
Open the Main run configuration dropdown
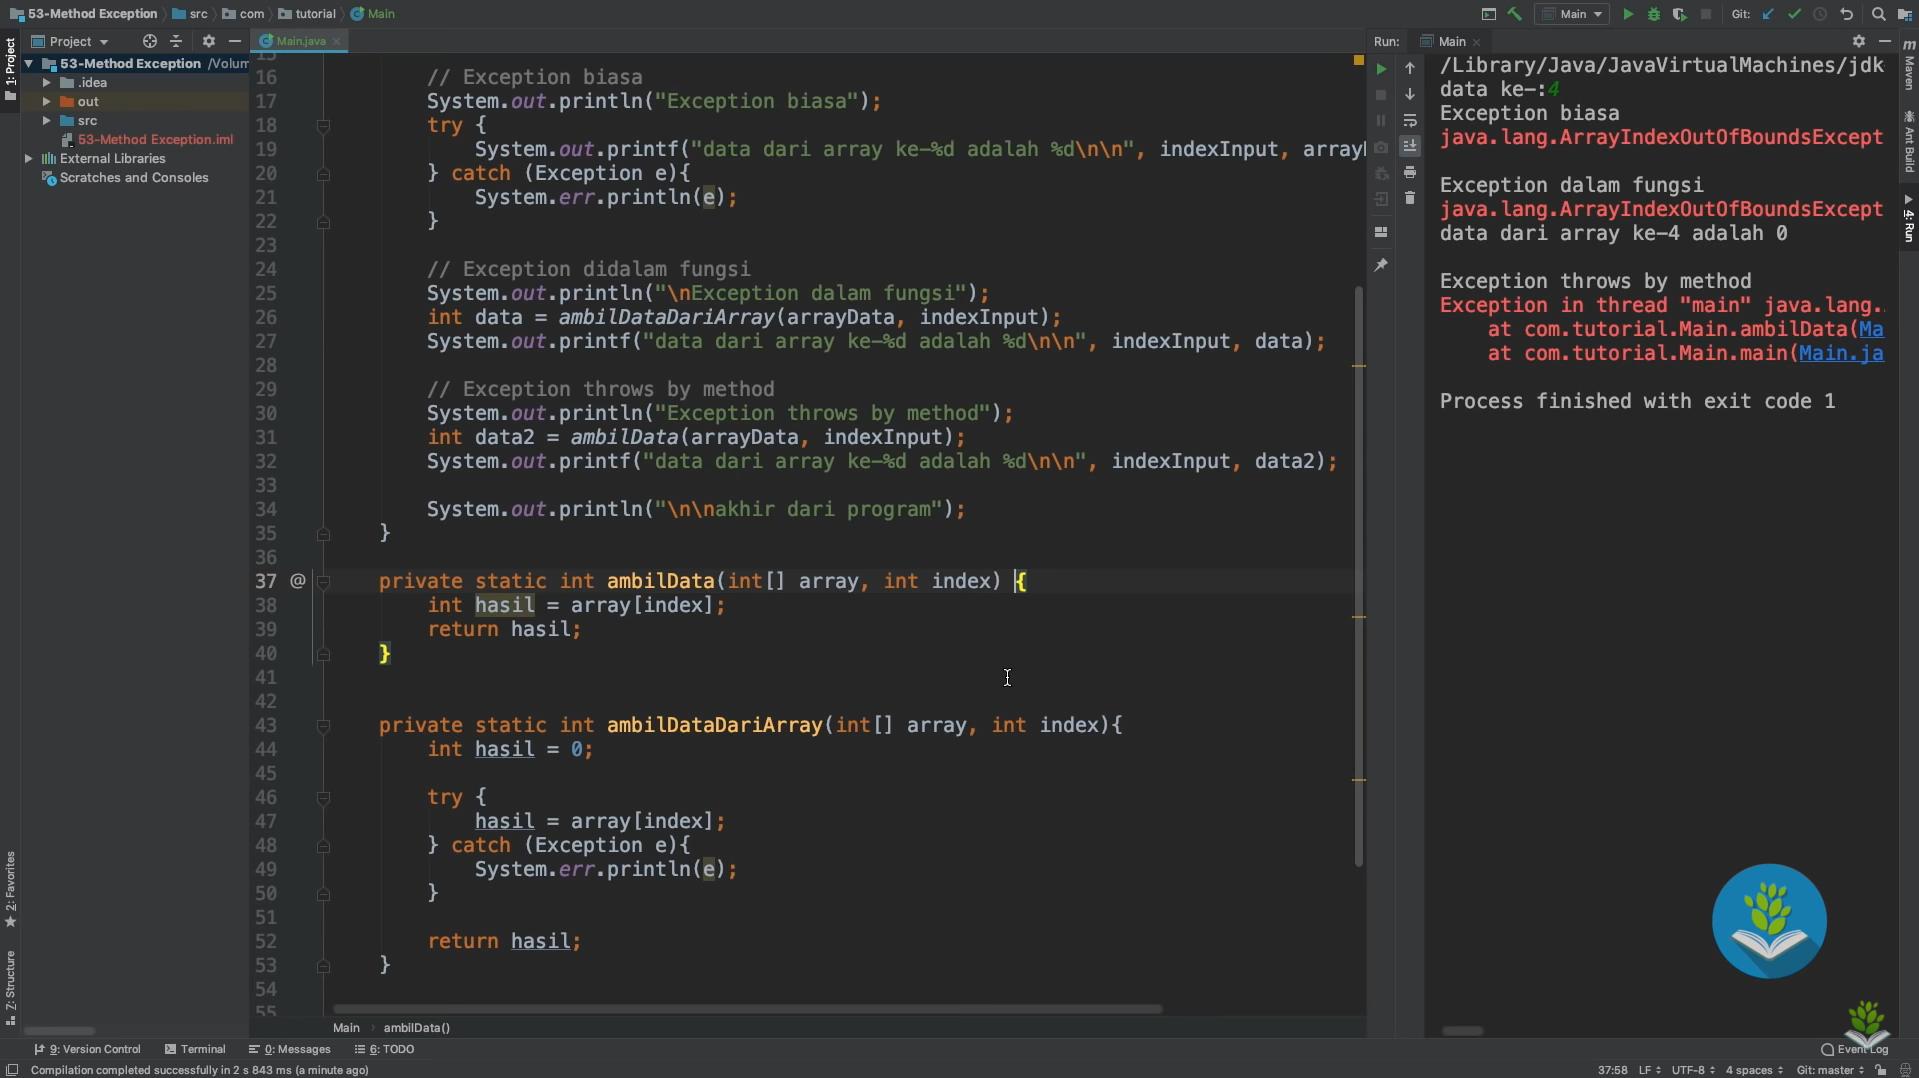[x=1572, y=14]
